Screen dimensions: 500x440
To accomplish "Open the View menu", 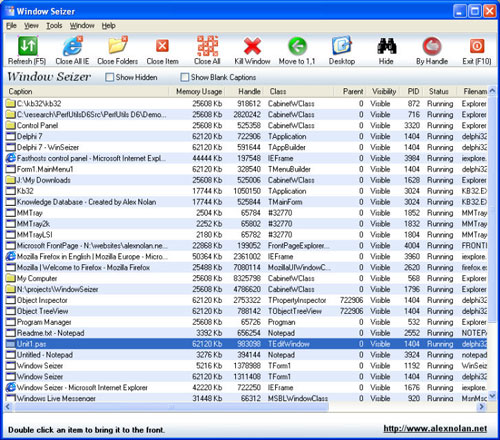I will (31, 26).
